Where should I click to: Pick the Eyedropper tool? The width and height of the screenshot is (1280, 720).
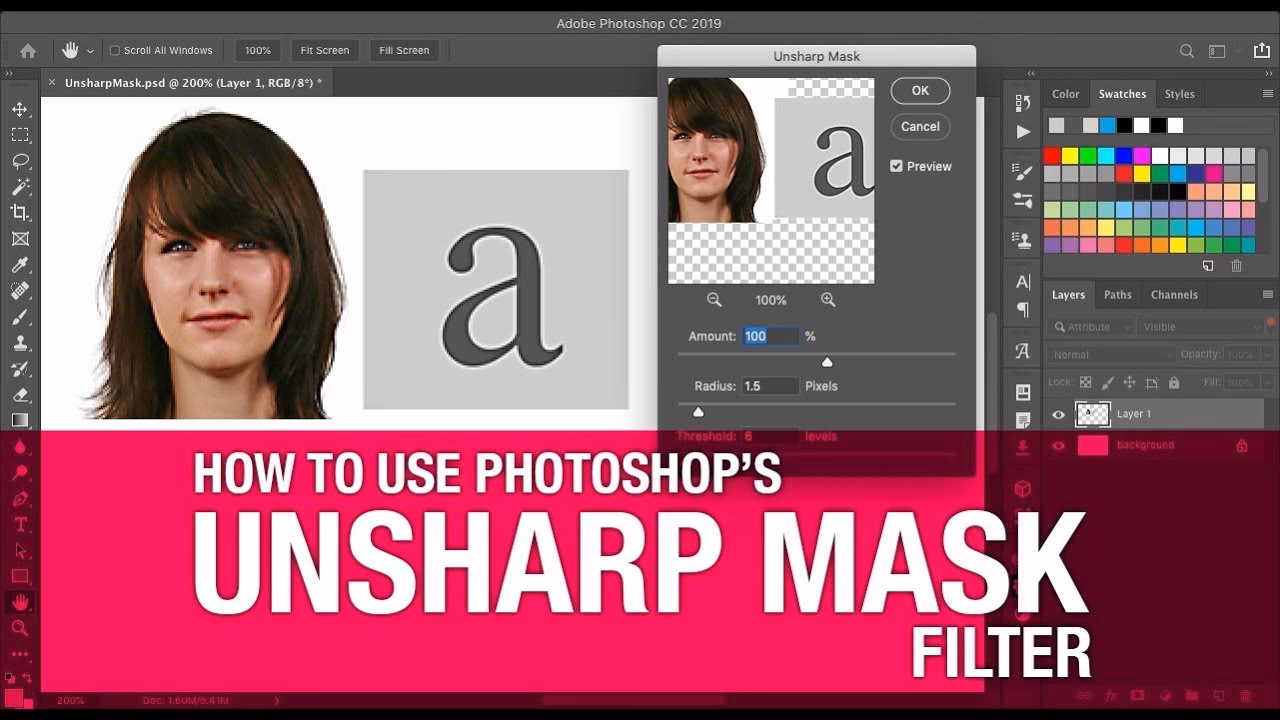click(x=20, y=264)
